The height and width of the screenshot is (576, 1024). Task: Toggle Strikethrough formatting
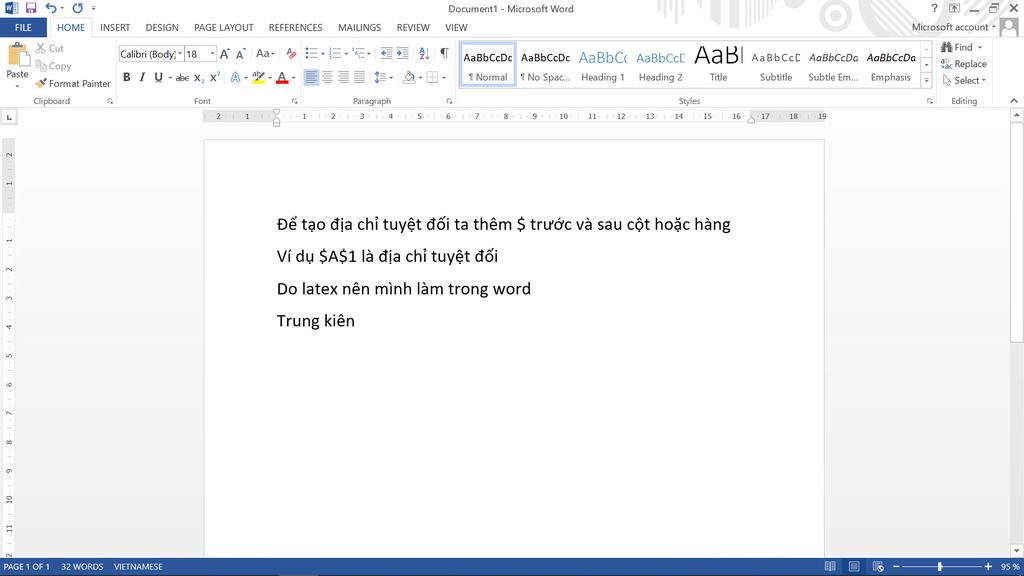(x=182, y=78)
